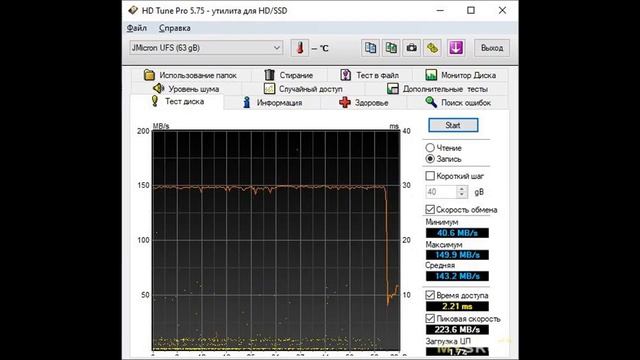The height and width of the screenshot is (360, 640).
Task: Click the Стирание trash can icon
Action: pyautogui.click(x=269, y=75)
